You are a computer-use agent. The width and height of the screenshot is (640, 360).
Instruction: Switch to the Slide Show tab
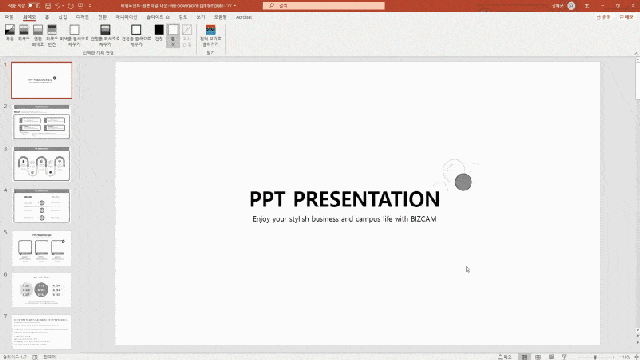coord(158,17)
